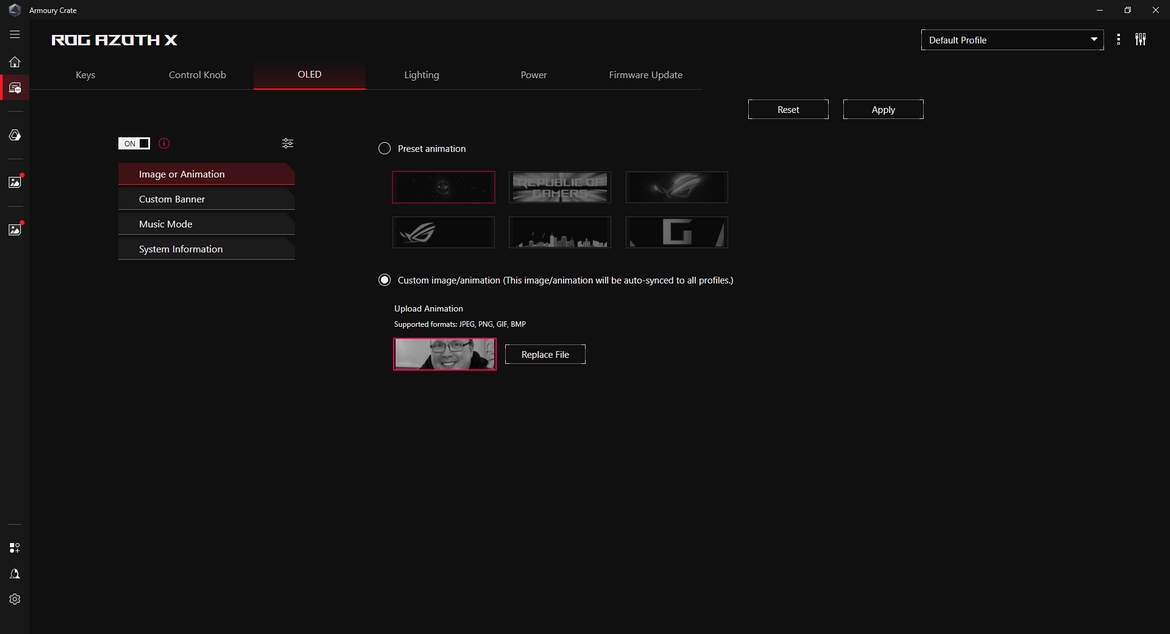Switch to the Keys tab
The width and height of the screenshot is (1170, 634).
pyautogui.click(x=85, y=75)
